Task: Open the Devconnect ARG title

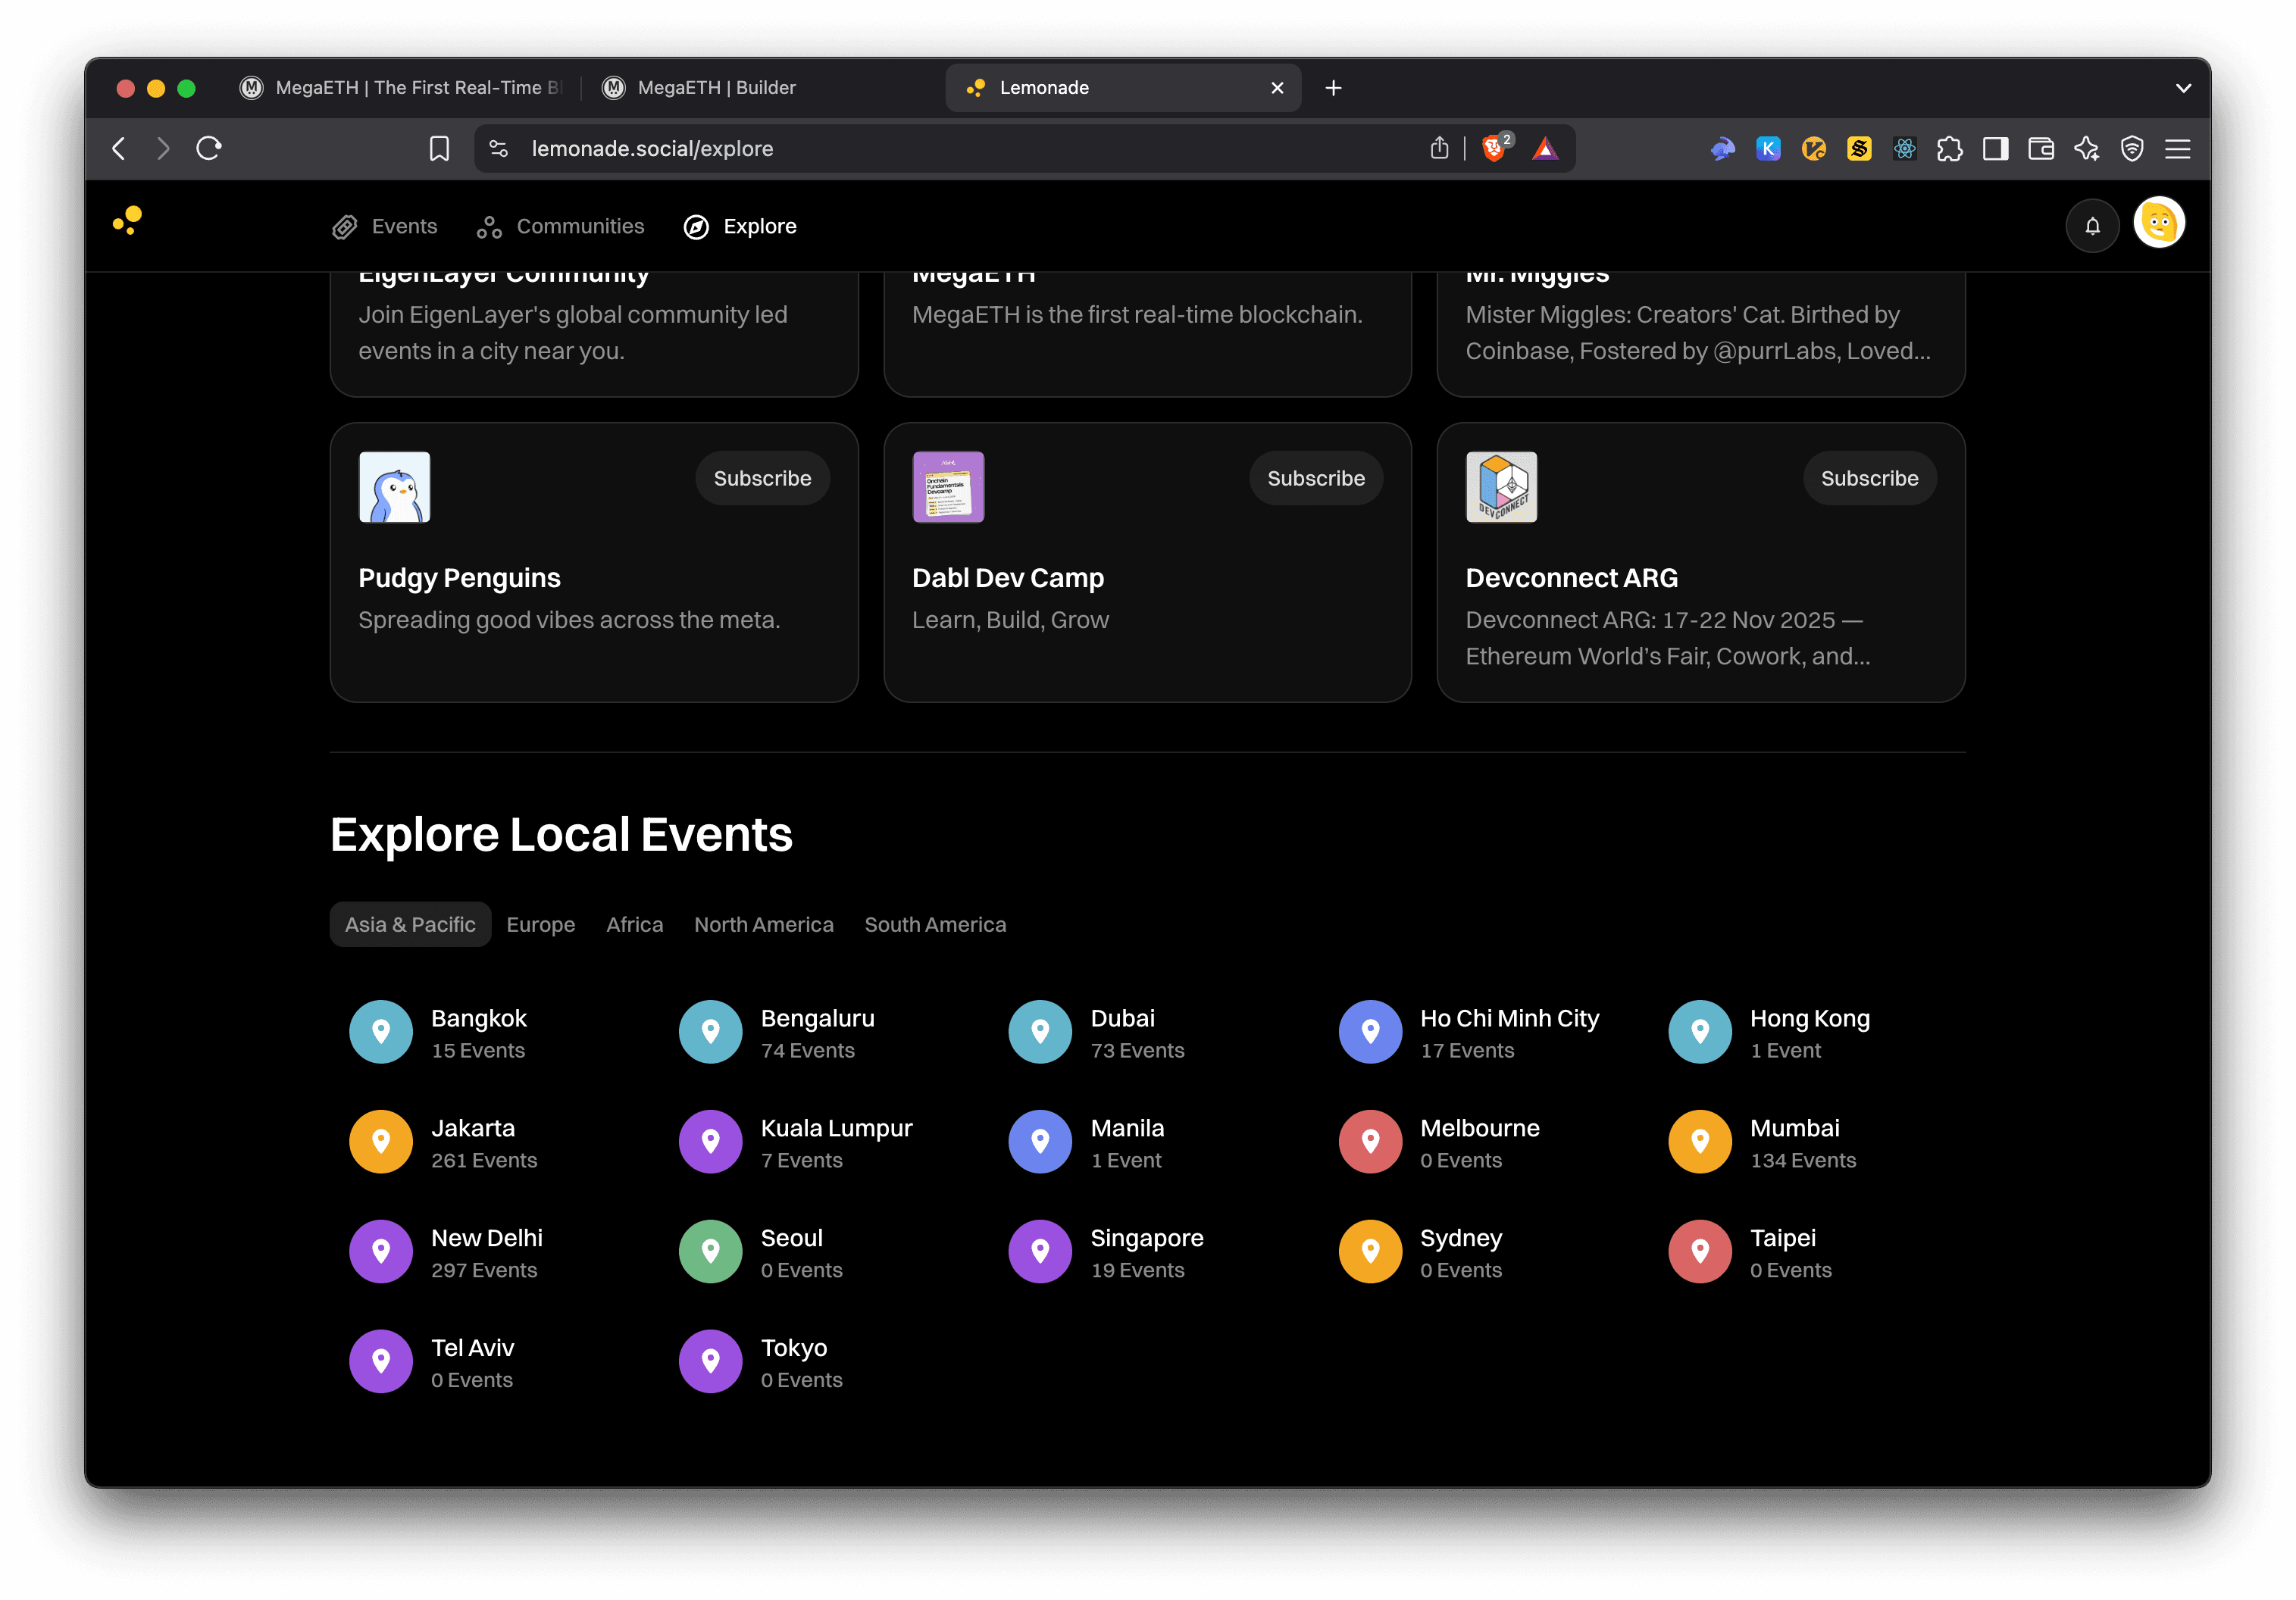Action: 1571,579
